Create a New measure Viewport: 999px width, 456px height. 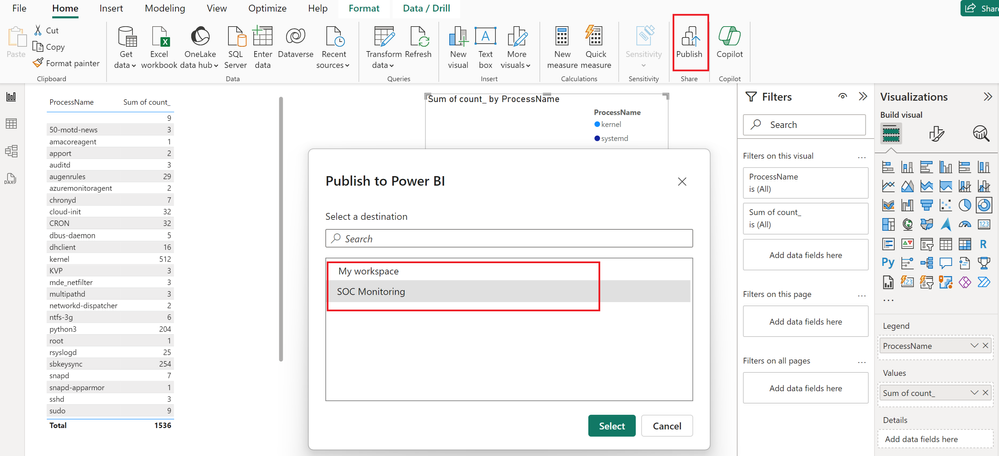click(x=562, y=48)
